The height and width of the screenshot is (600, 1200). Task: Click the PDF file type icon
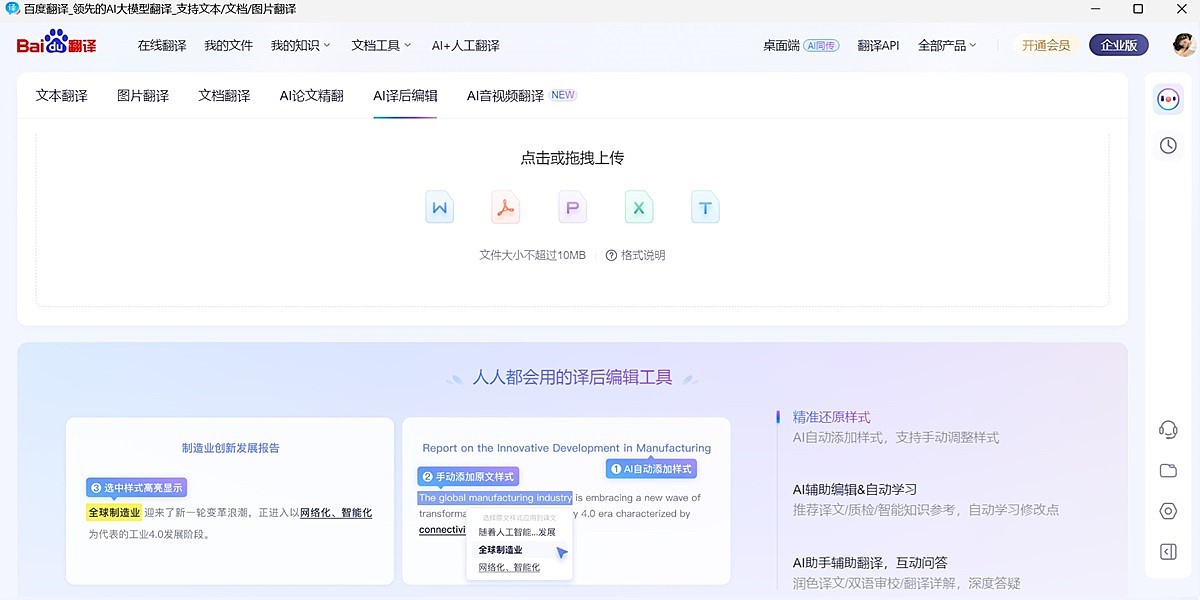click(506, 207)
